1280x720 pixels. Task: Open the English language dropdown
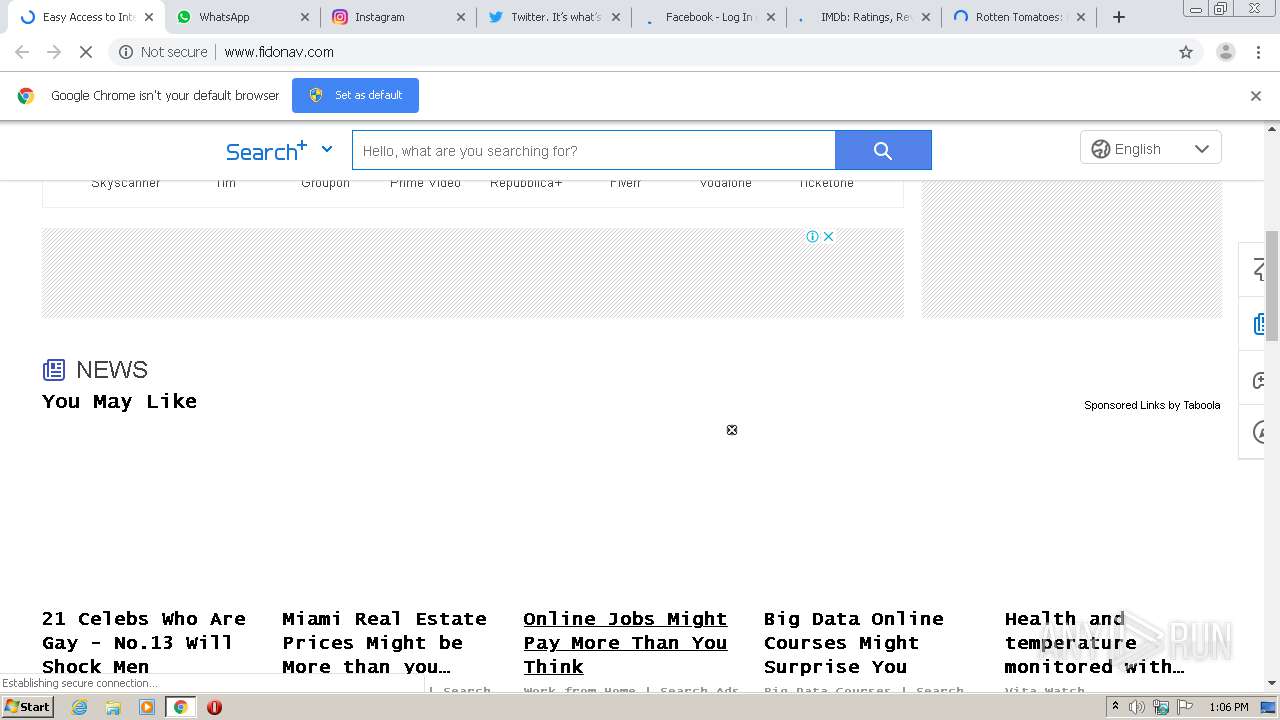click(1150, 149)
